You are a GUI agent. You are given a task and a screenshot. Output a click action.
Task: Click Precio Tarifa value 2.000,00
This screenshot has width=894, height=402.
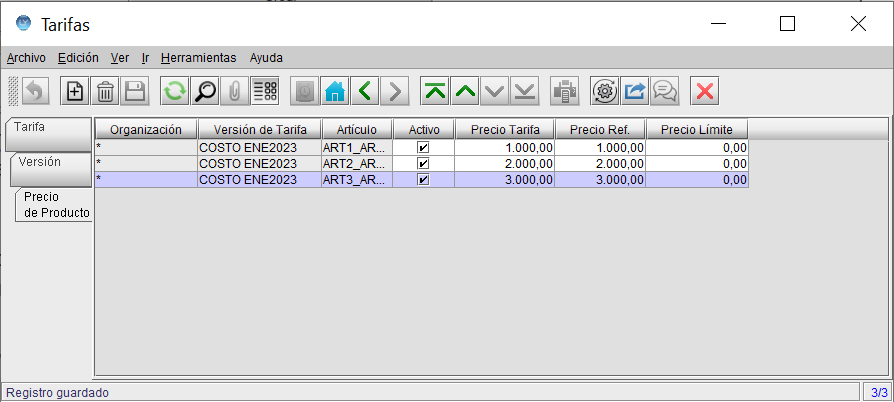505,164
